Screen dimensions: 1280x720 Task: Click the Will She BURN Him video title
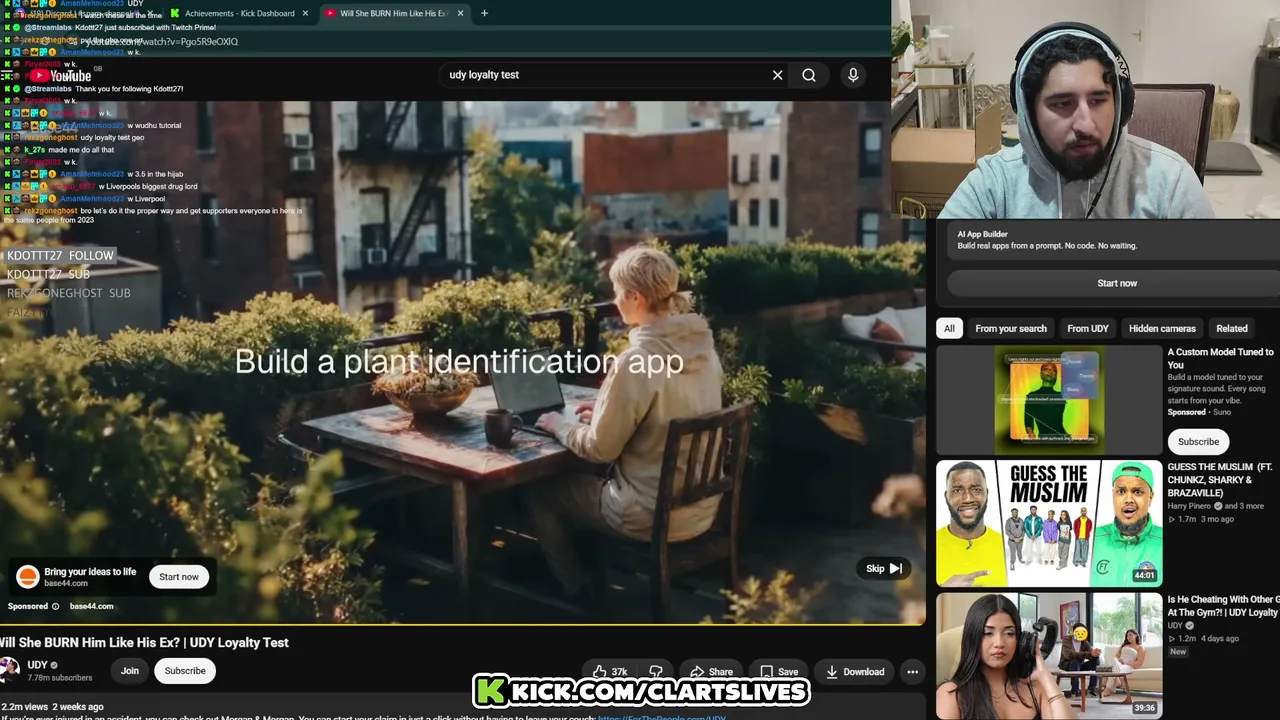pyautogui.click(x=144, y=643)
